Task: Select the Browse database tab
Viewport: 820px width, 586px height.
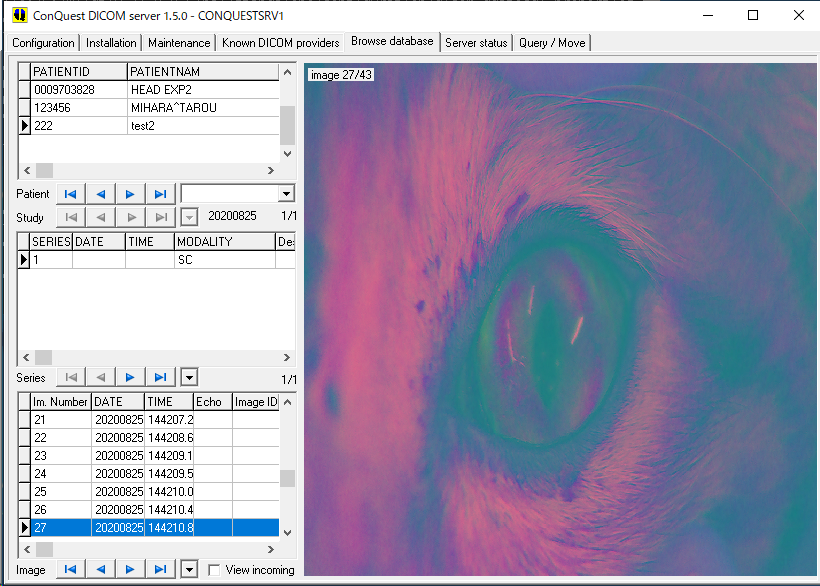Action: click(392, 41)
